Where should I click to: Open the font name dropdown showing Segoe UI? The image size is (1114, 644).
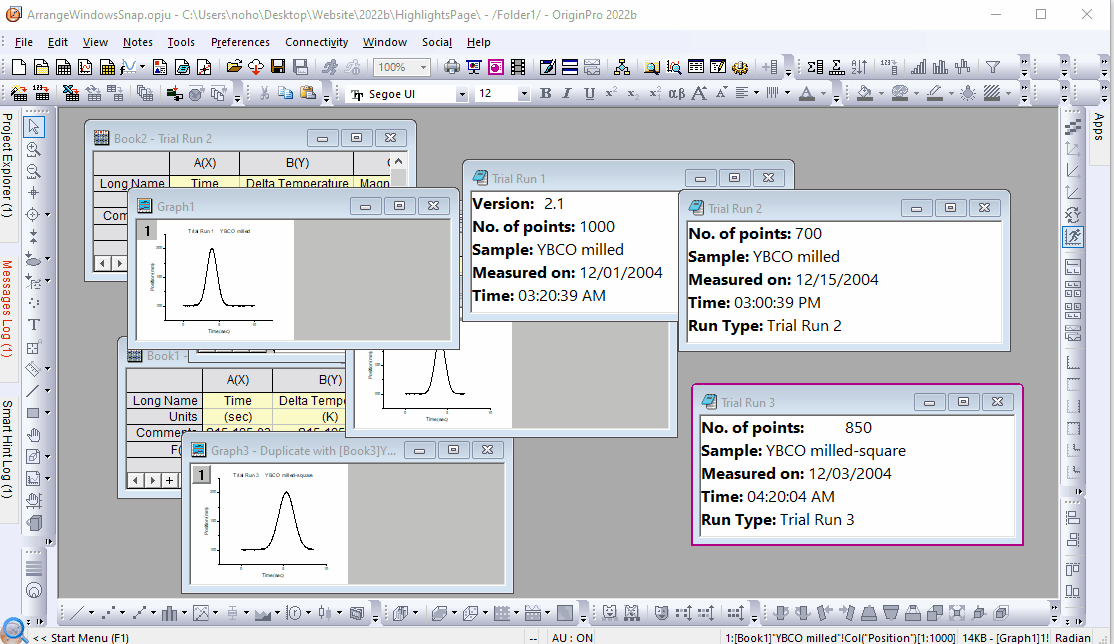pos(462,94)
